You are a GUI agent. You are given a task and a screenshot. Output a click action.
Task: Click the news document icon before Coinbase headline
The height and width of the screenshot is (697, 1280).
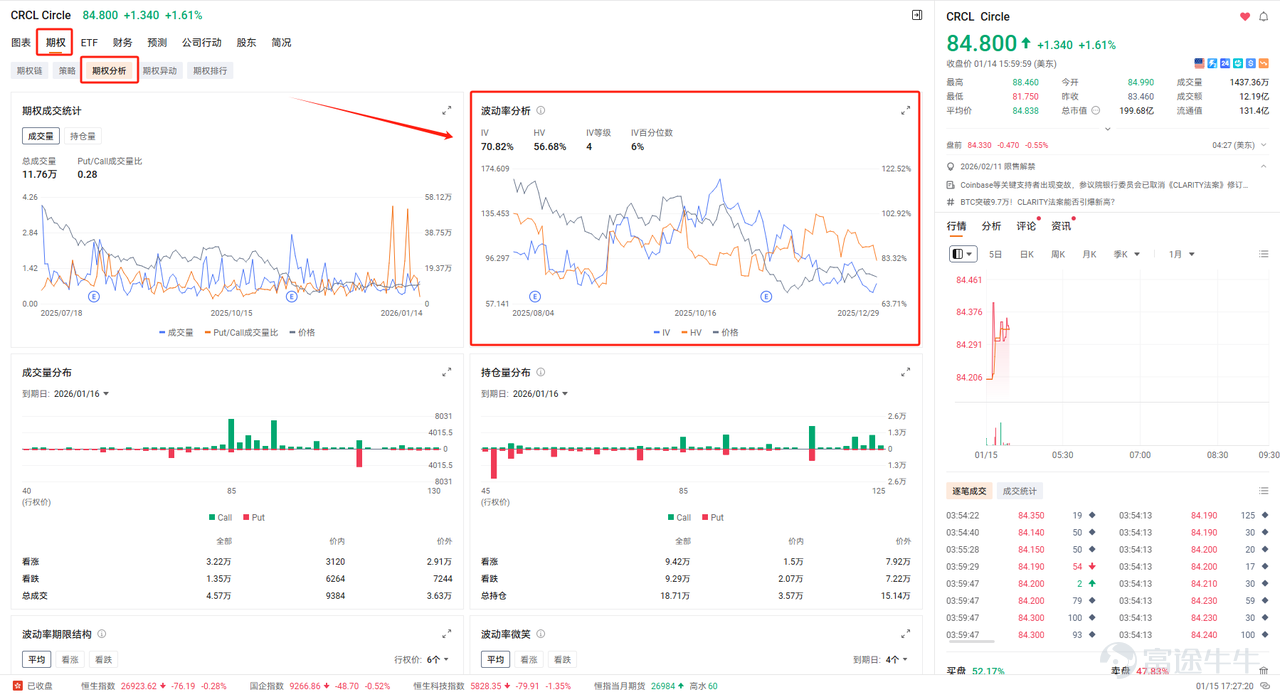[951, 185]
